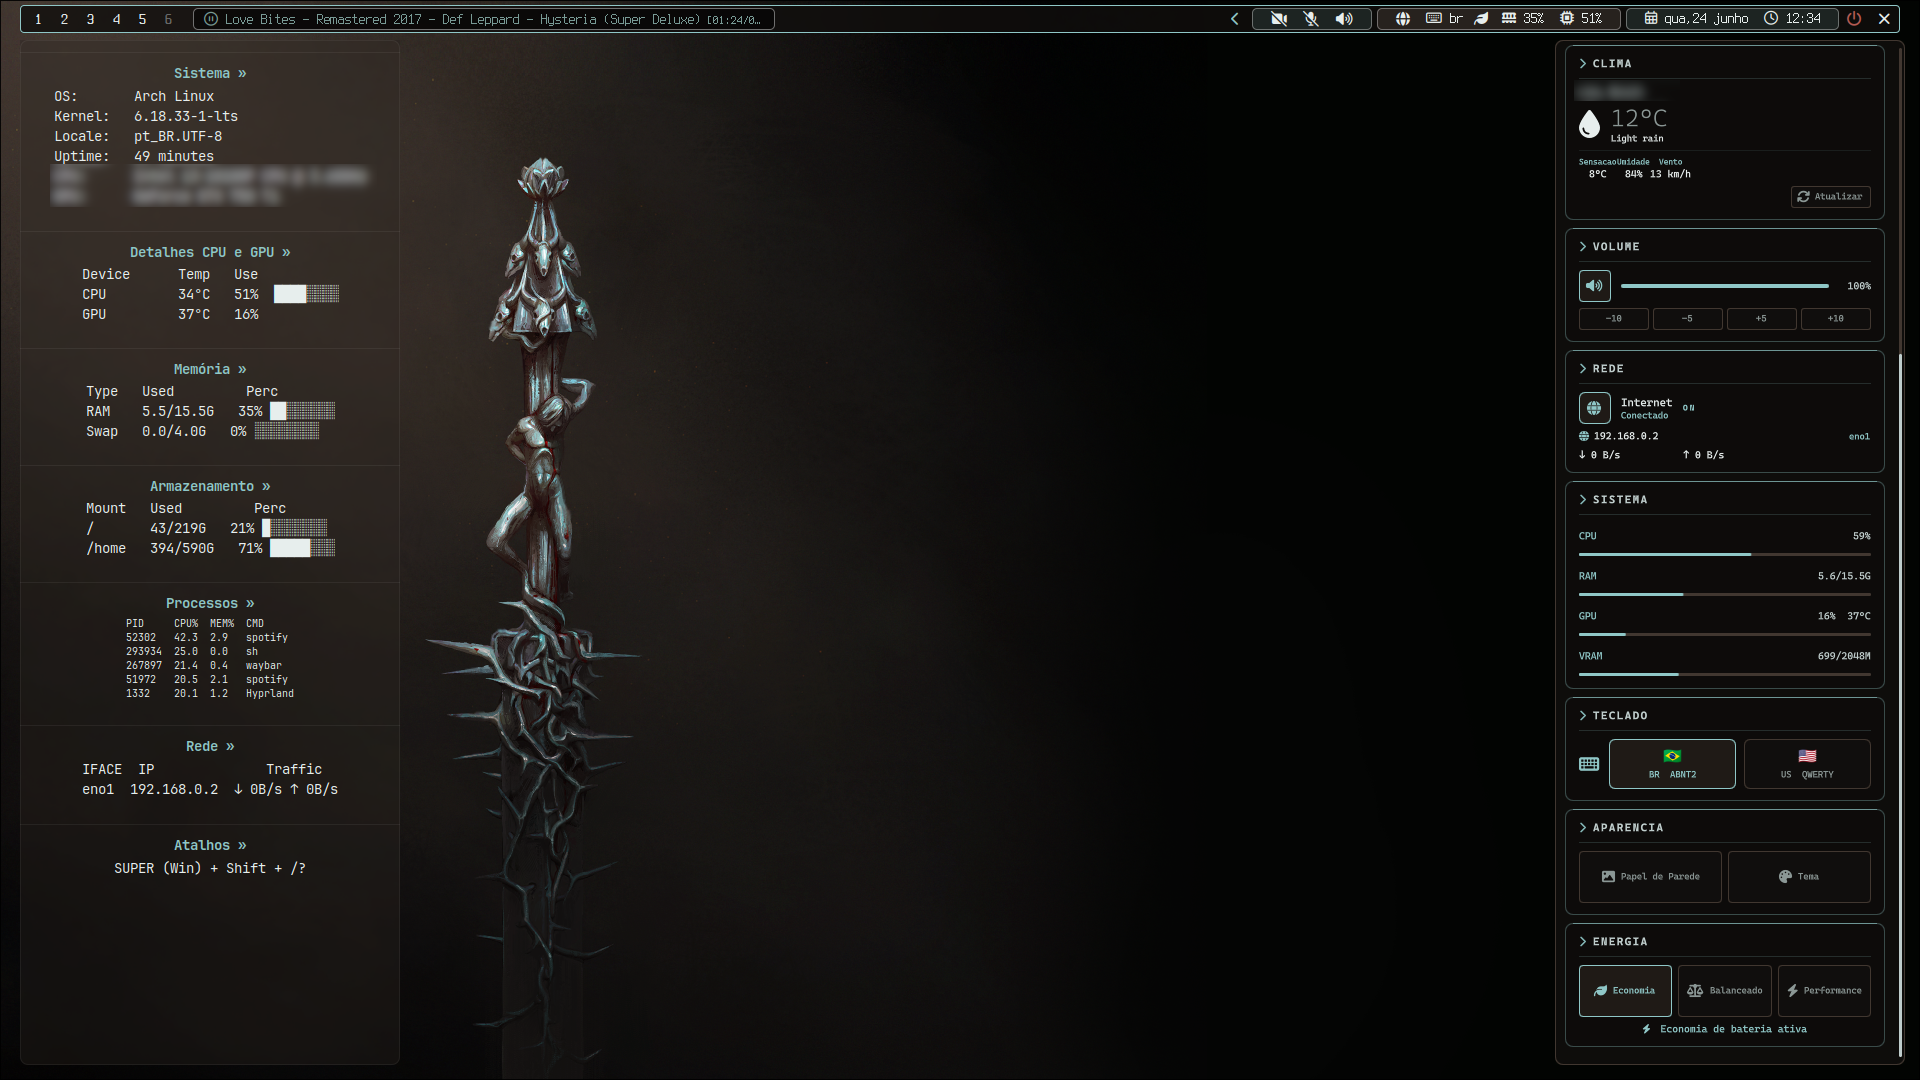Toggle the camera-off icon in the top bar

click(1278, 19)
